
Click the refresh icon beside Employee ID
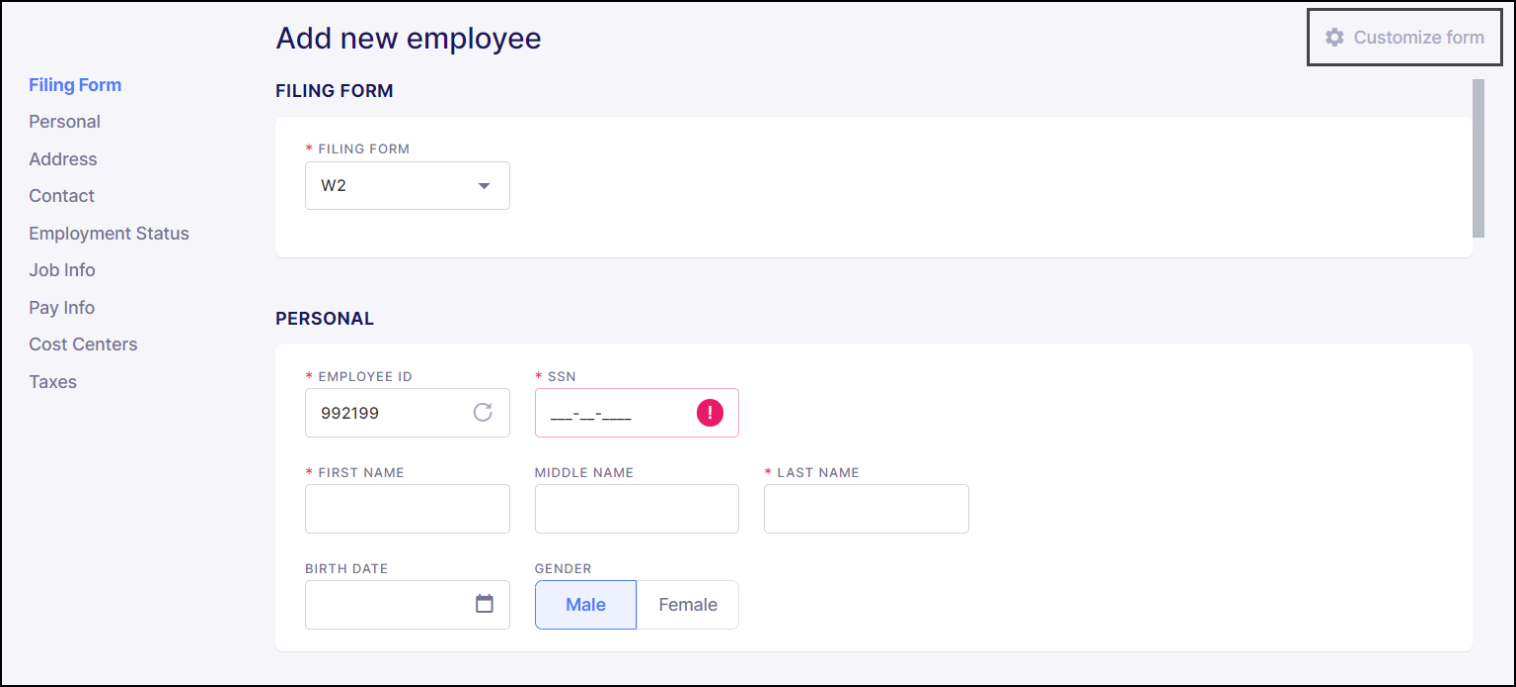484,412
